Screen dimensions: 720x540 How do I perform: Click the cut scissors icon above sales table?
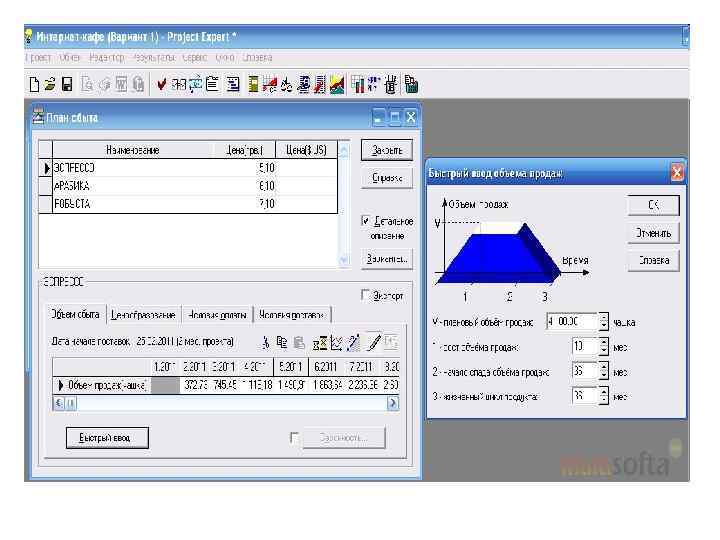[x=265, y=343]
